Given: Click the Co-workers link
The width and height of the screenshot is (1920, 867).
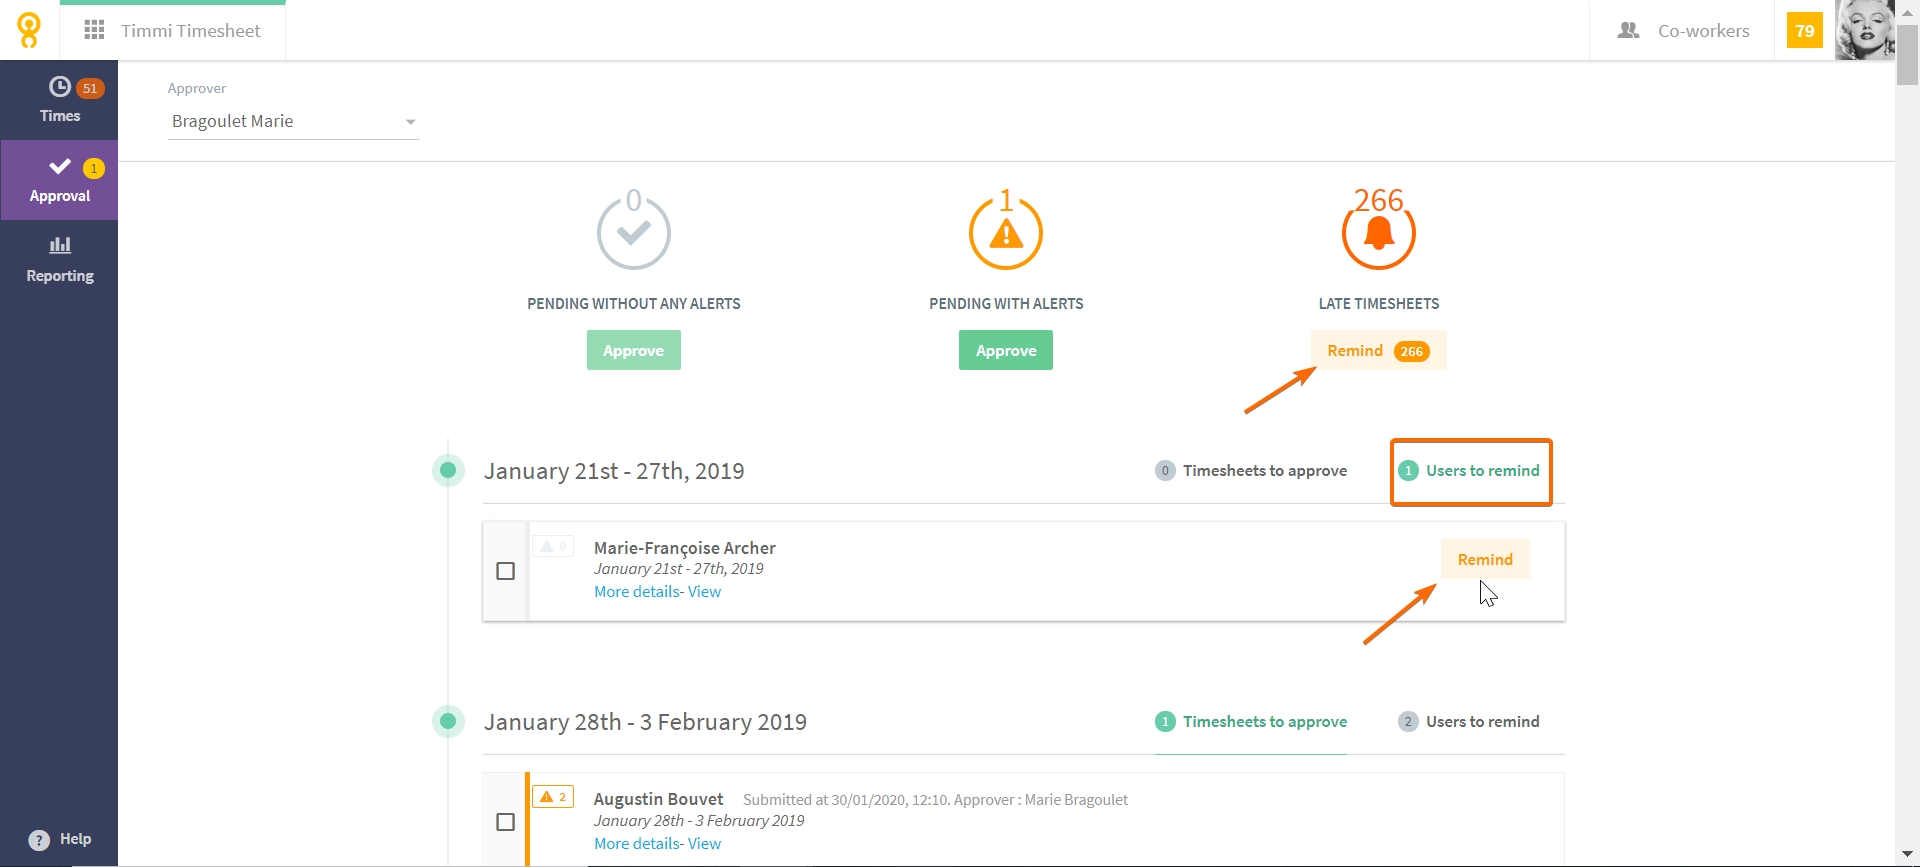Looking at the screenshot, I should click(x=1703, y=31).
